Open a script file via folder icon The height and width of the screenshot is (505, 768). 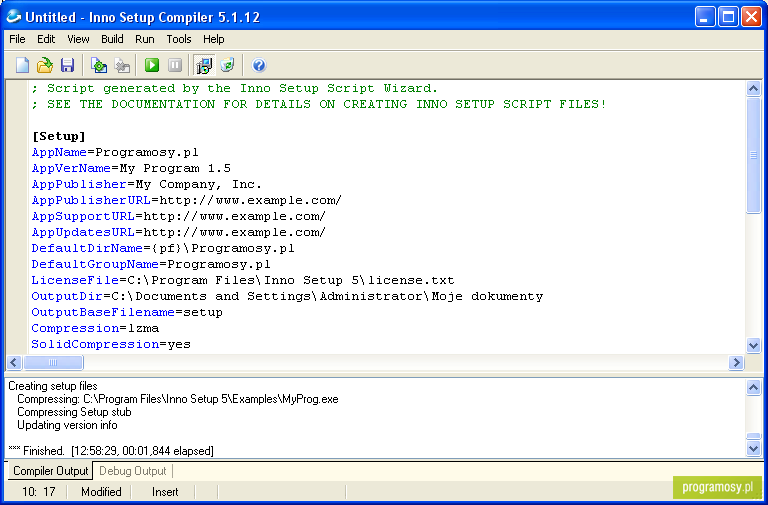coord(45,65)
